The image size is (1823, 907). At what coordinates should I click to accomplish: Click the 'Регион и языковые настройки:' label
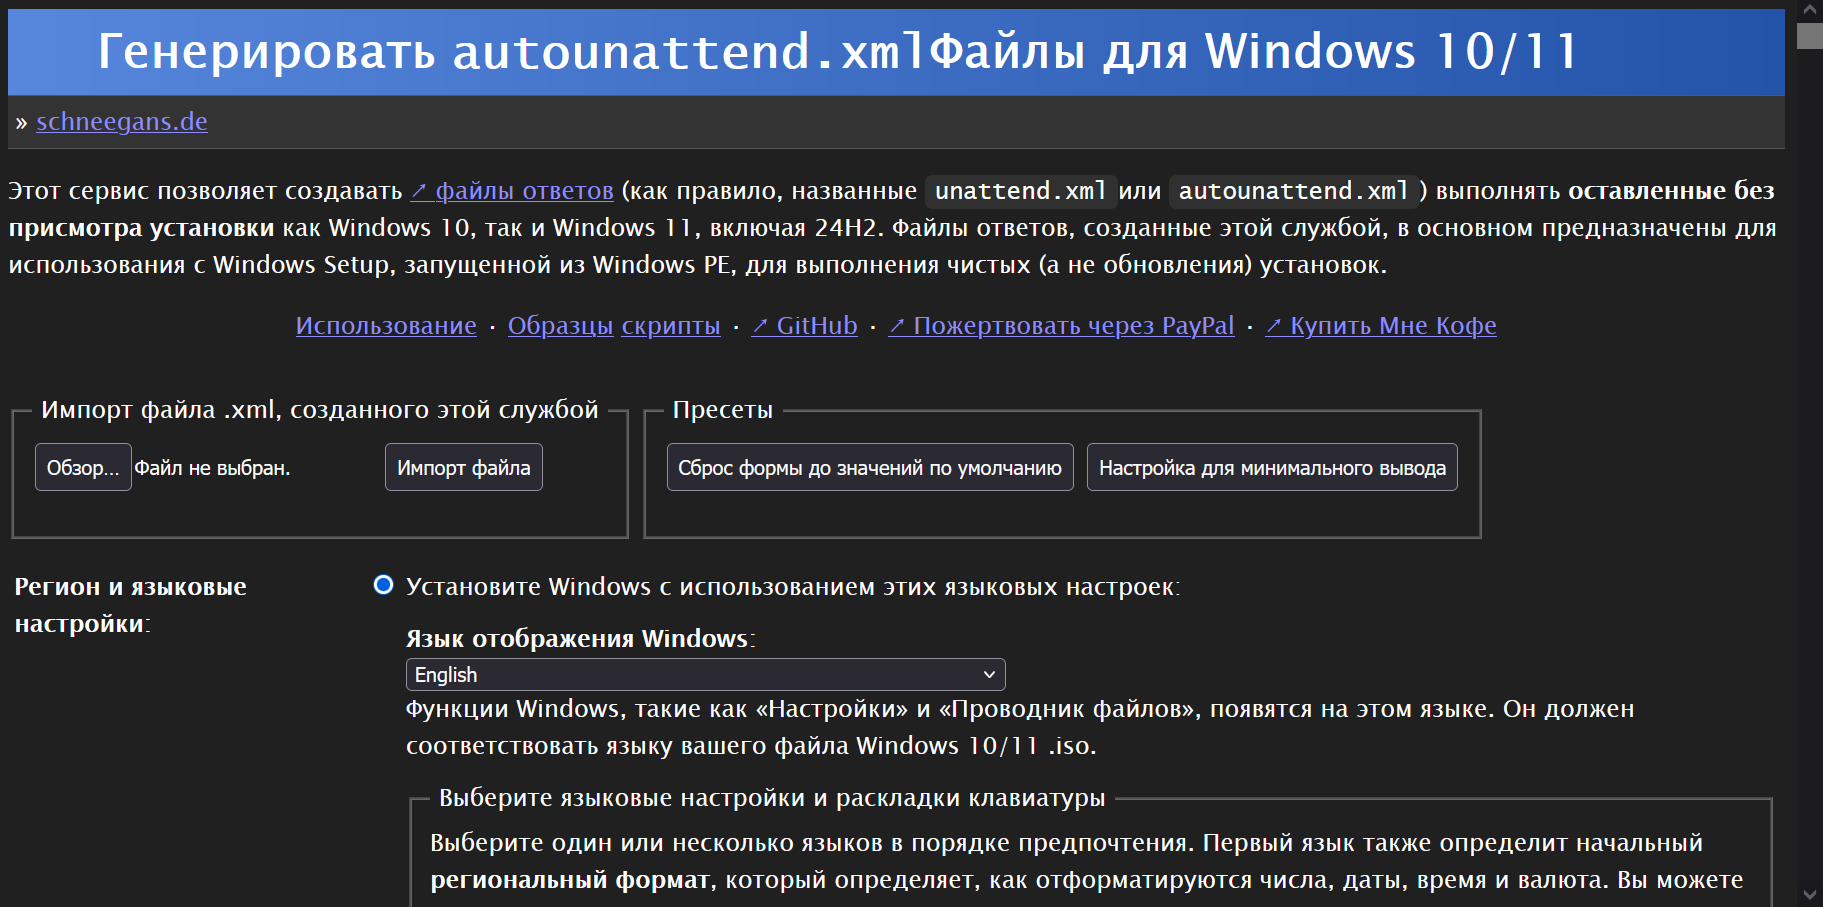click(x=130, y=605)
